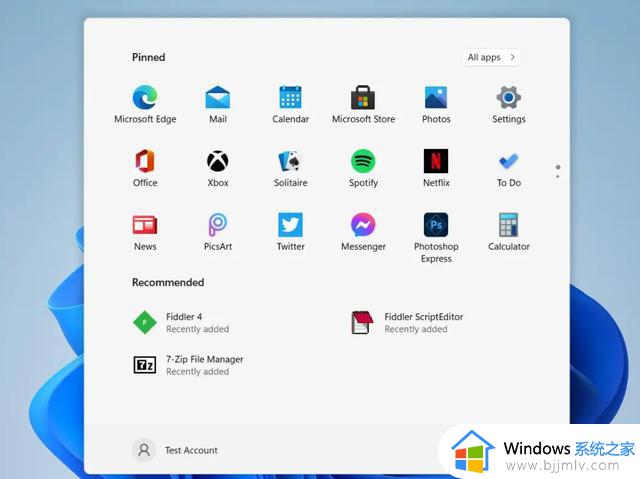The width and height of the screenshot is (640, 479).
Task: Open the News app
Action: (x=145, y=232)
